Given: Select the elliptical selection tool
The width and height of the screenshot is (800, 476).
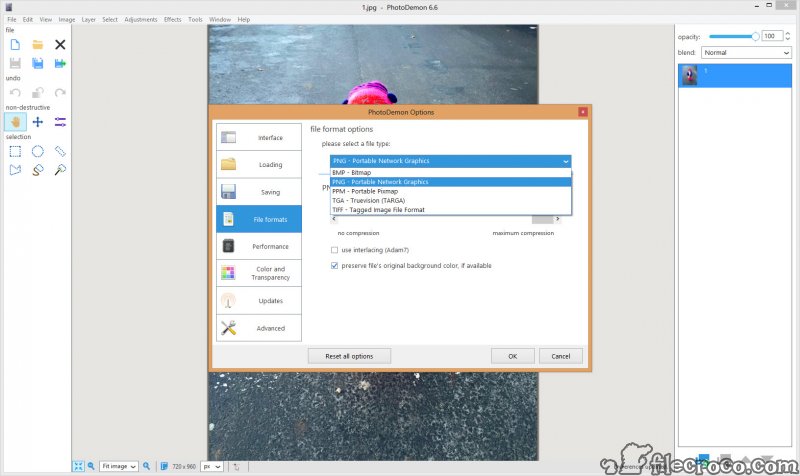Looking at the screenshot, I should click(38, 152).
